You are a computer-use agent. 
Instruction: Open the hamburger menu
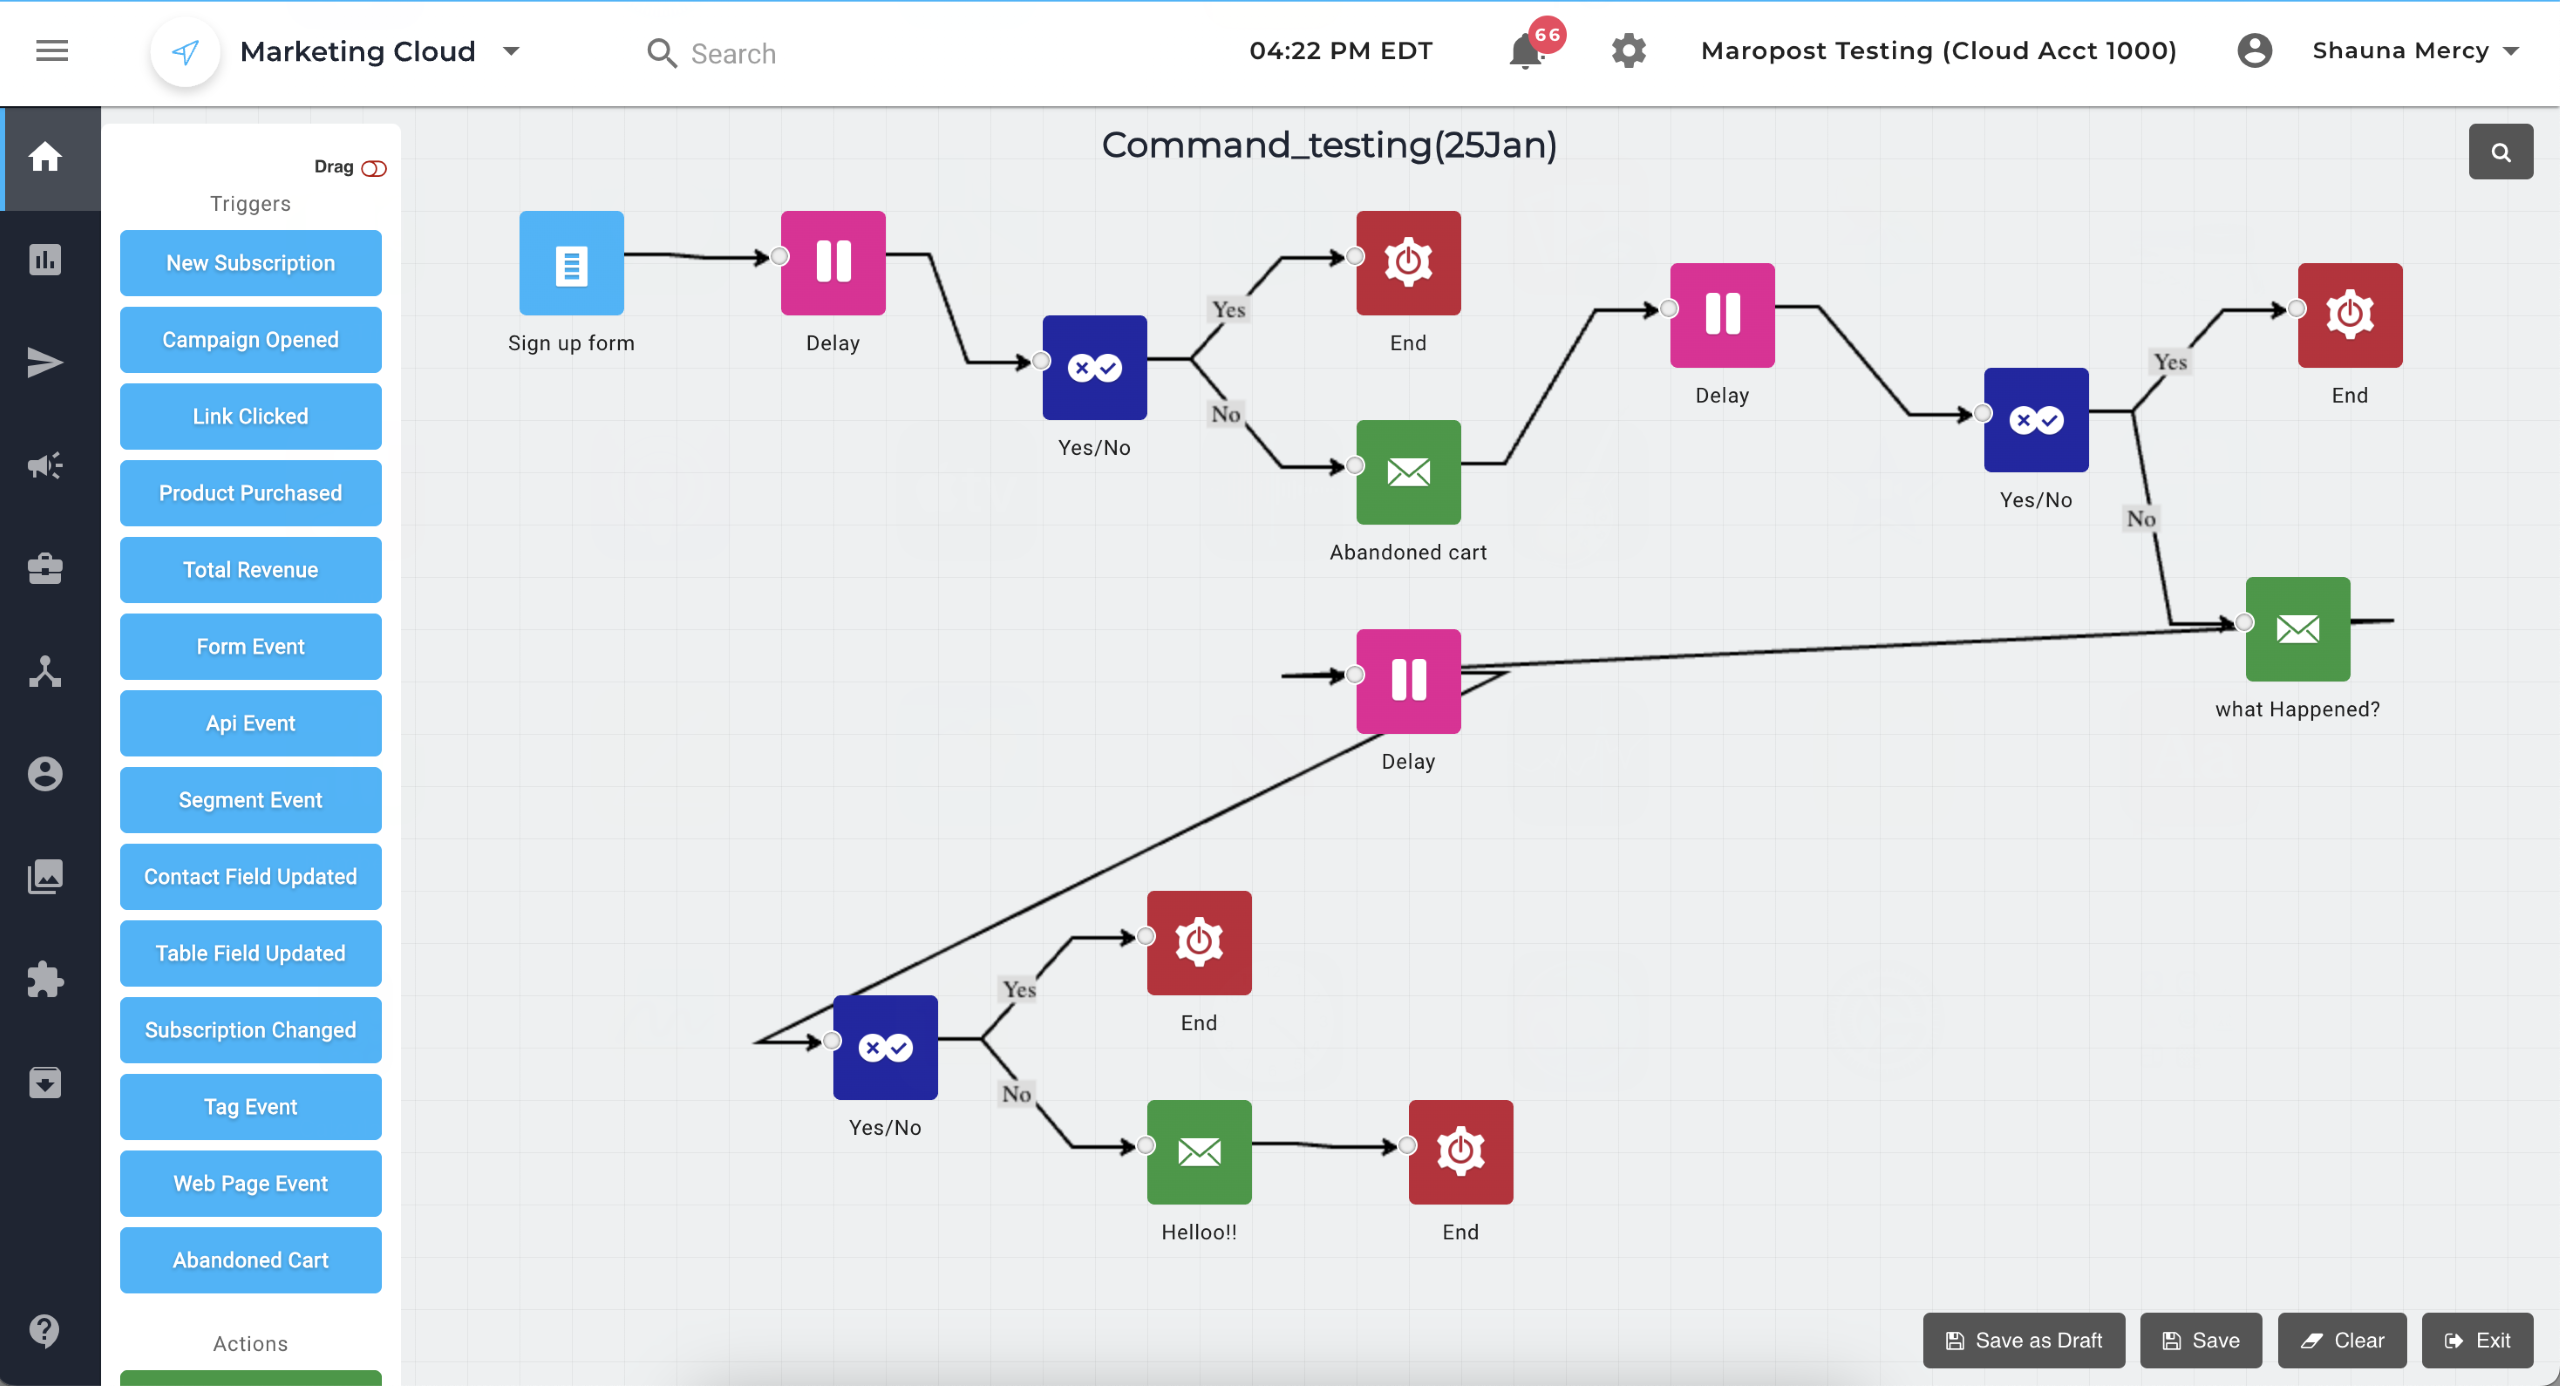point(52,51)
